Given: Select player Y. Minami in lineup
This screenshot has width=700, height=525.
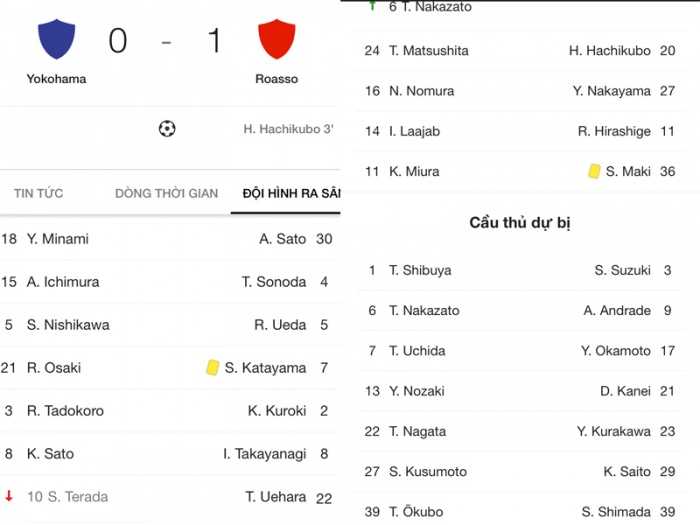Looking at the screenshot, I should coord(58,239).
